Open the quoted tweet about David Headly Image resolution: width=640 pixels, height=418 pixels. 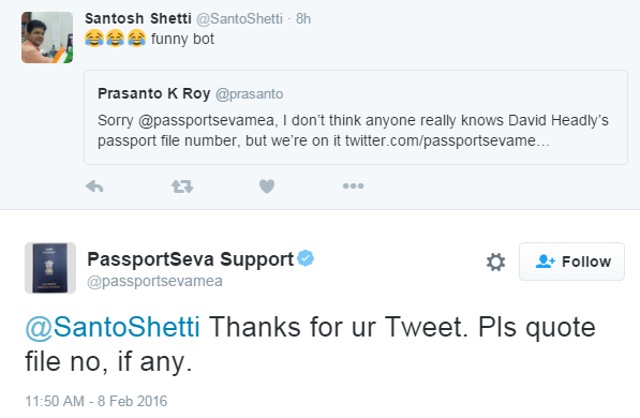click(356, 117)
